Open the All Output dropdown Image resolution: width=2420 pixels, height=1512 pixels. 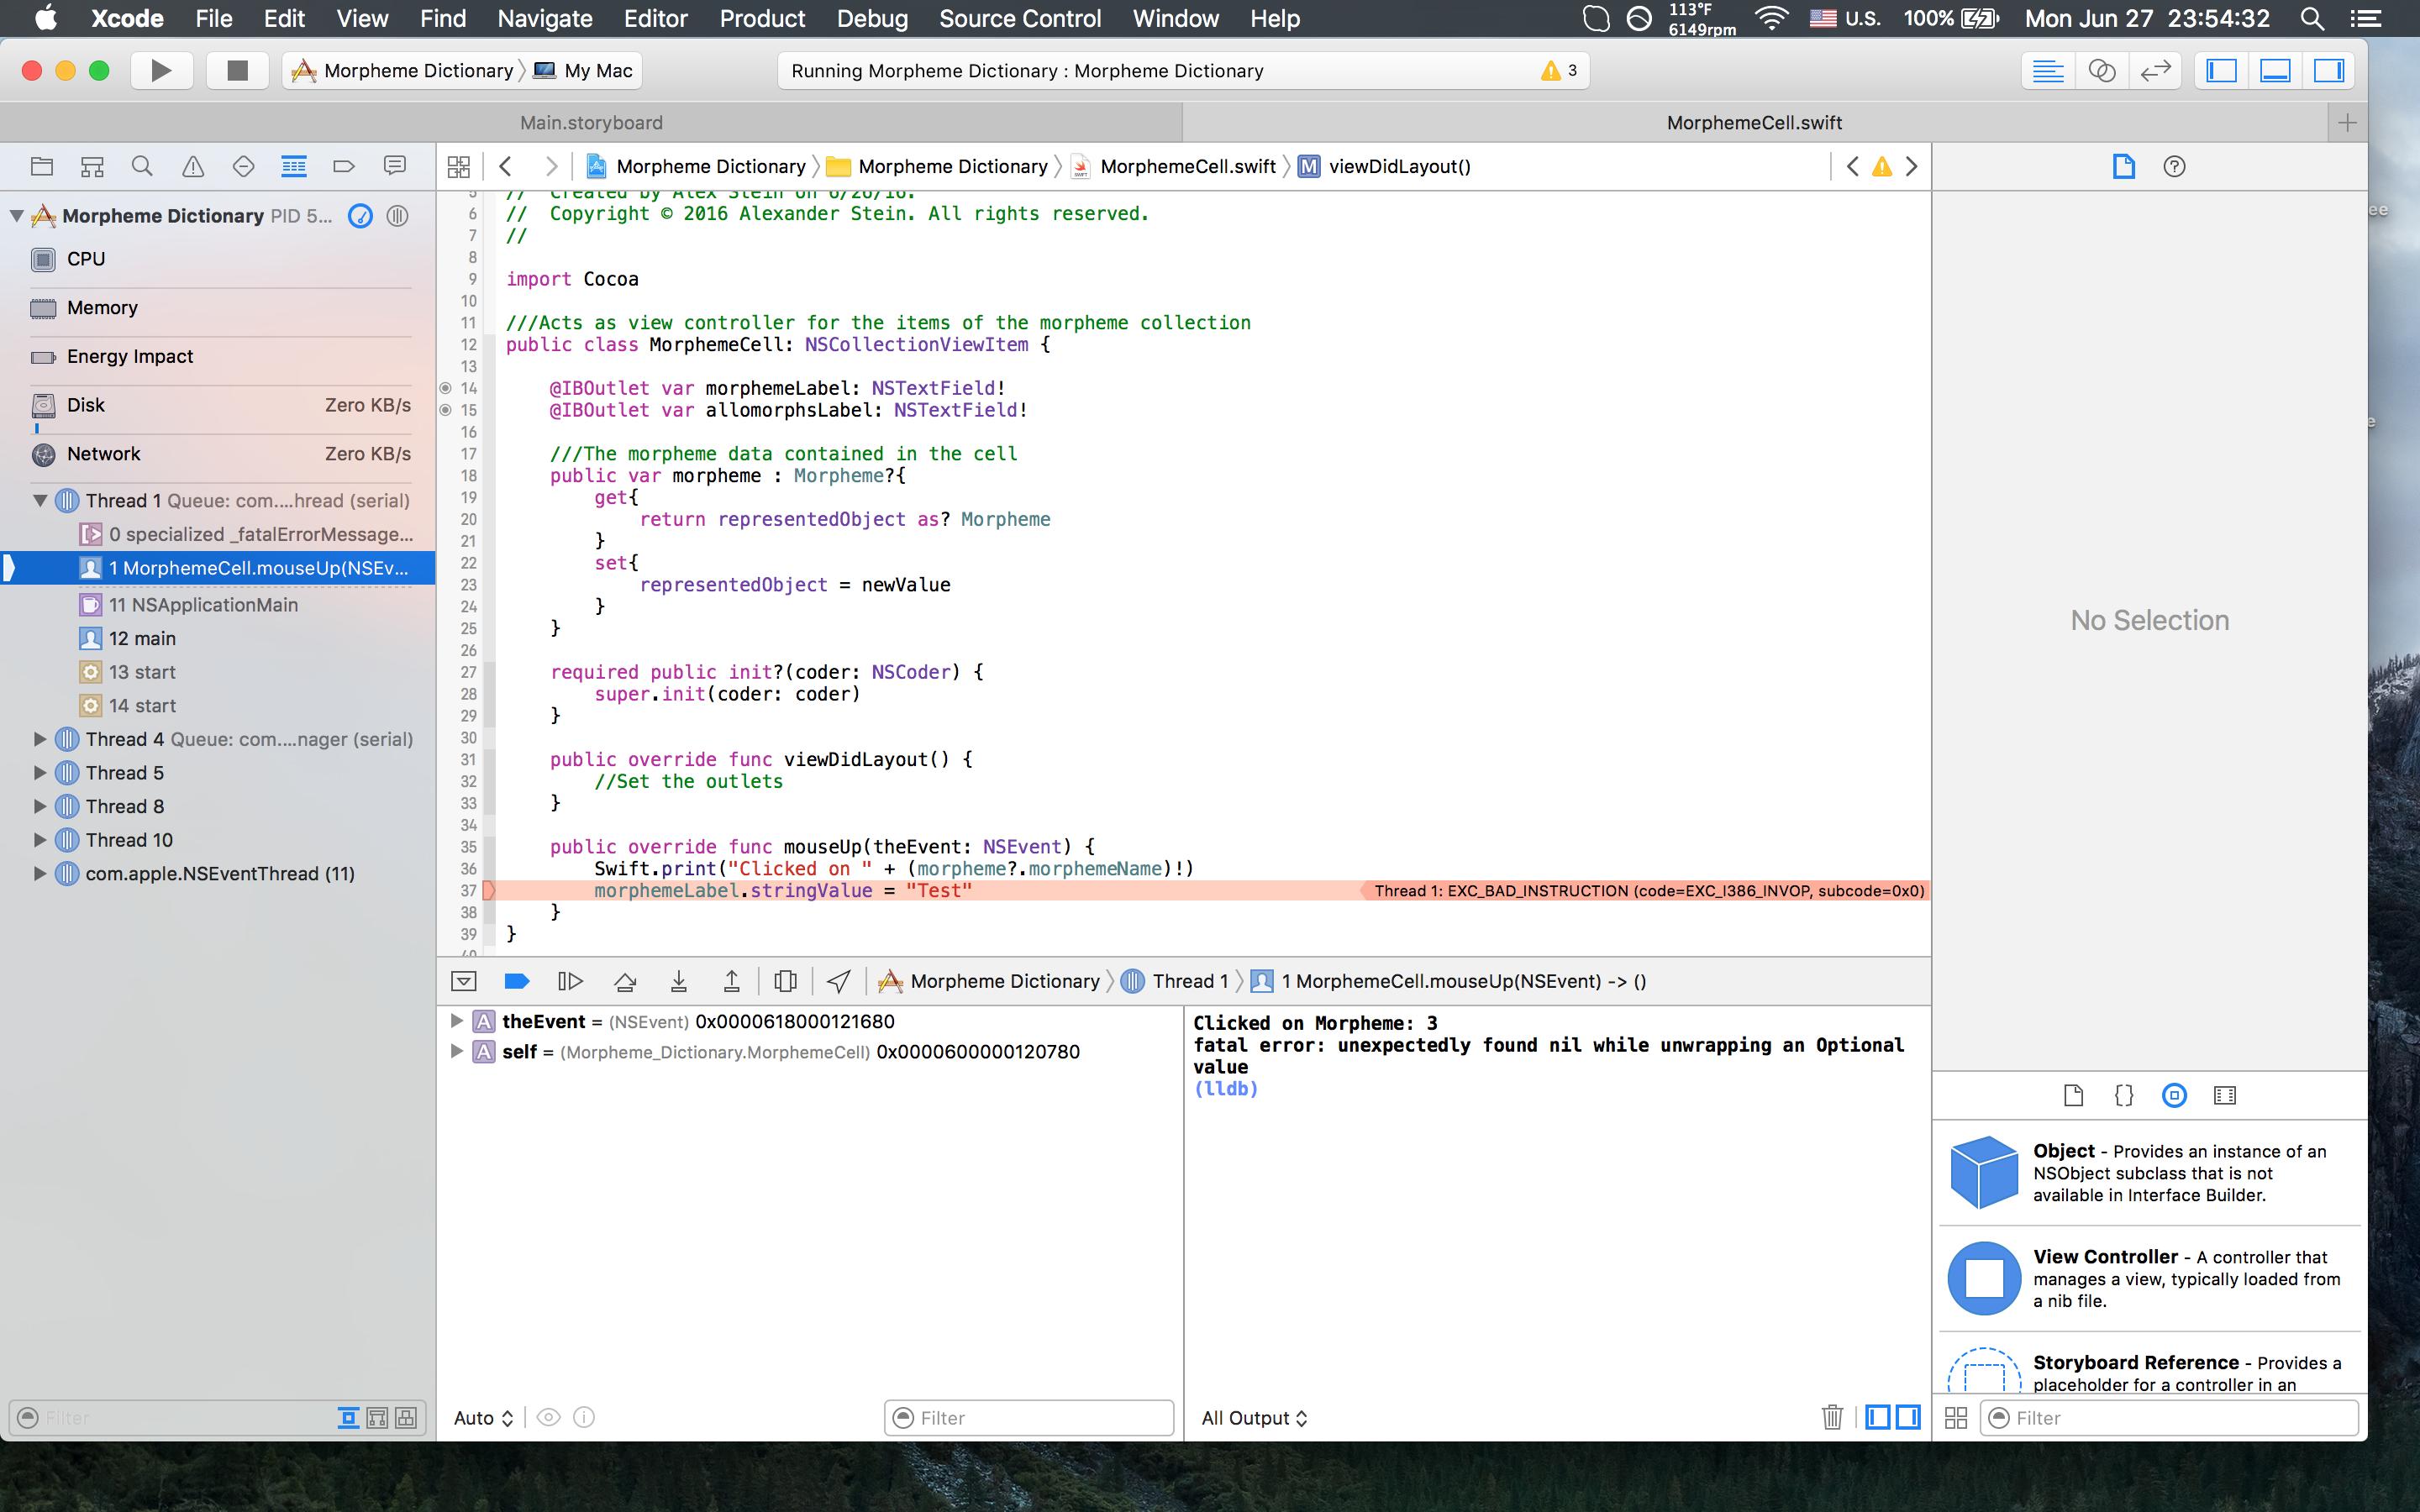(x=1254, y=1418)
